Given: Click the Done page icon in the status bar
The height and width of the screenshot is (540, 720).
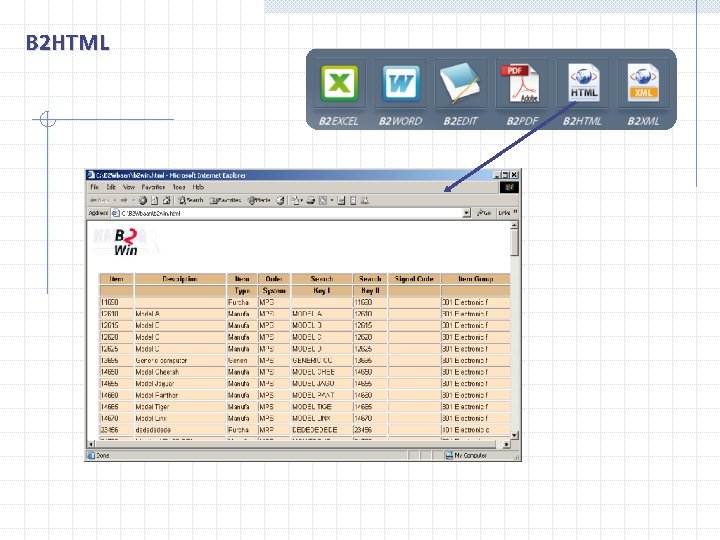Looking at the screenshot, I should pyautogui.click(x=91, y=456).
